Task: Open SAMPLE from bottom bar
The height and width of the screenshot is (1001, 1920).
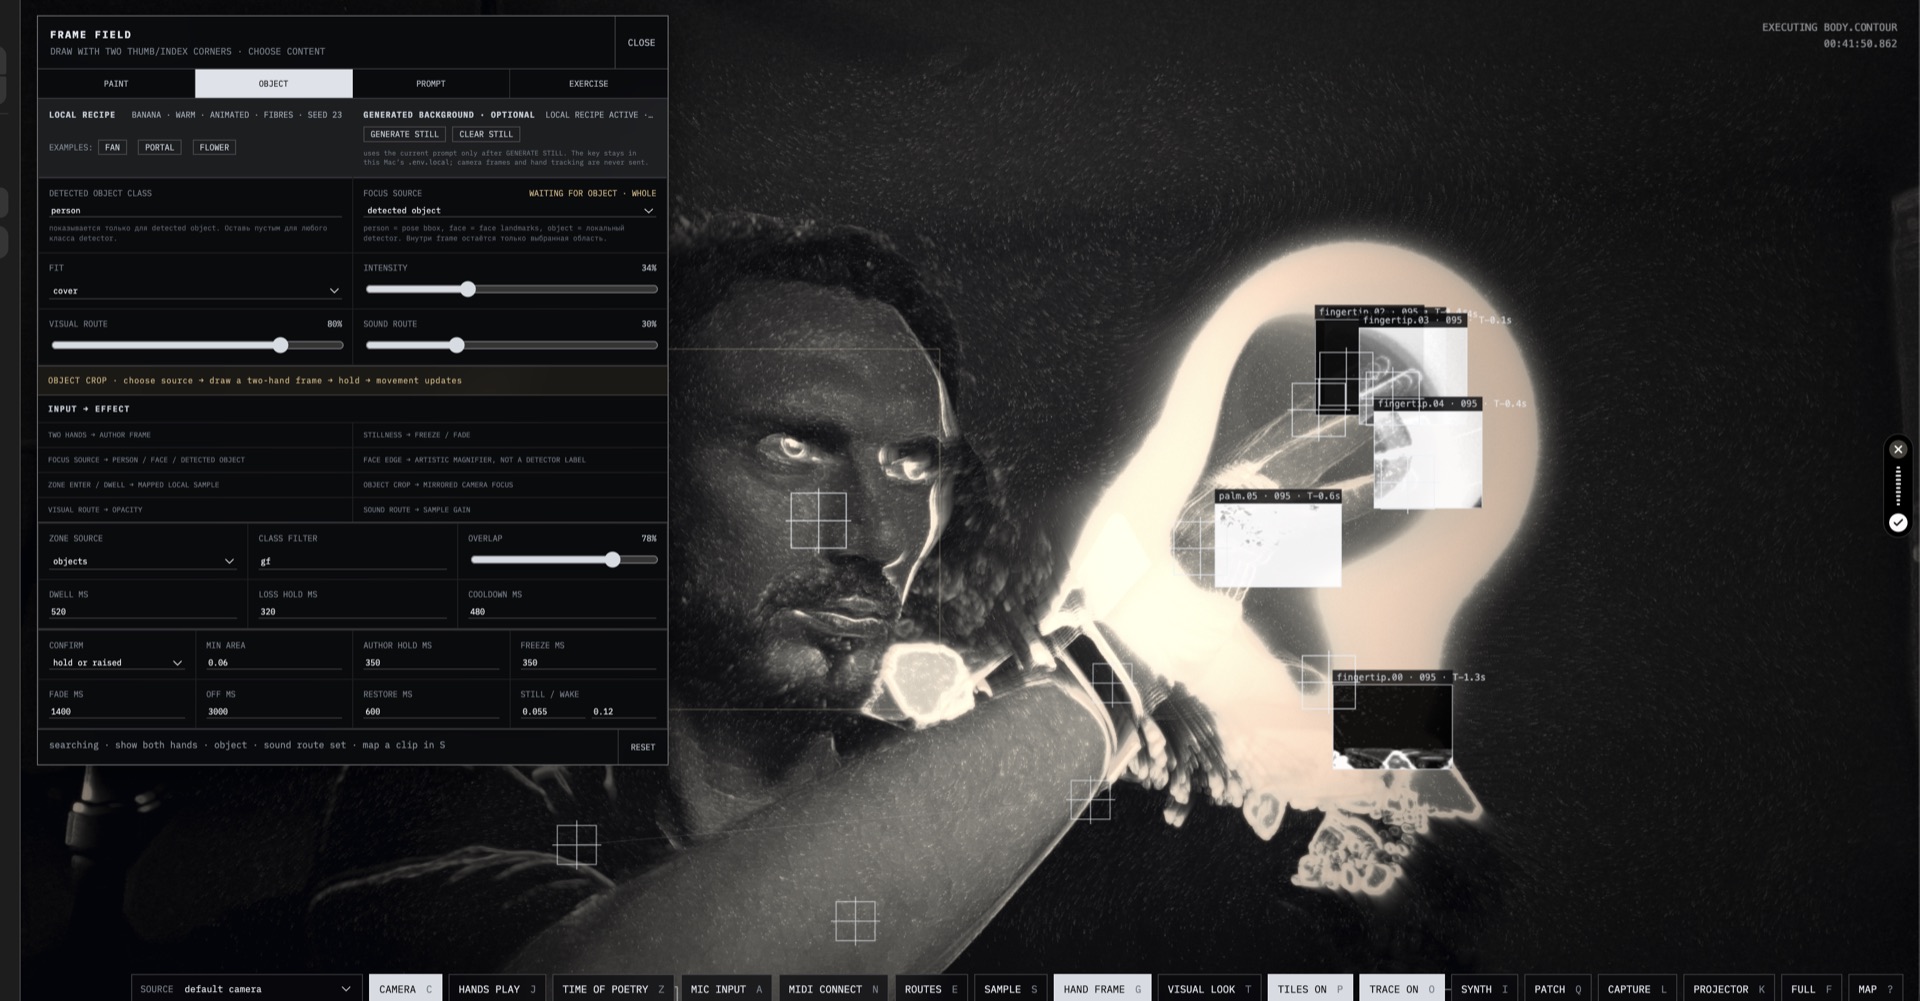Action: tap(1010, 989)
